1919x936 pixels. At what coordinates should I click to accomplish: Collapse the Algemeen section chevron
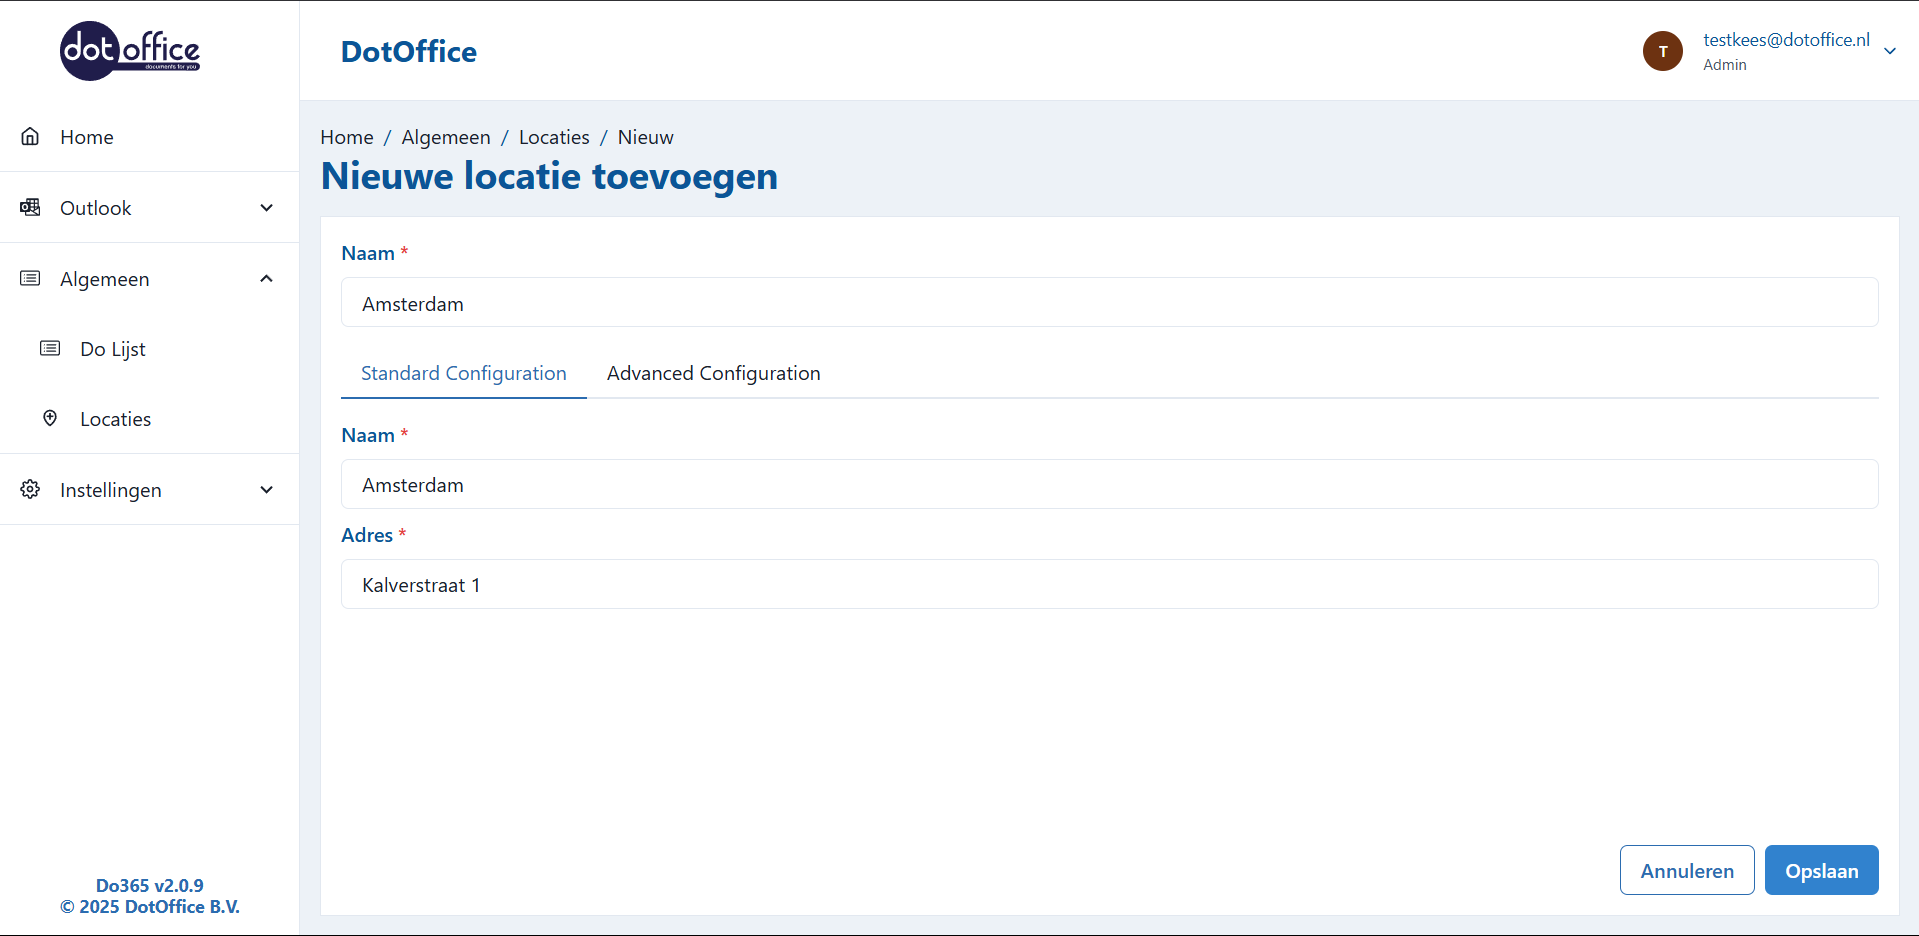click(x=266, y=279)
